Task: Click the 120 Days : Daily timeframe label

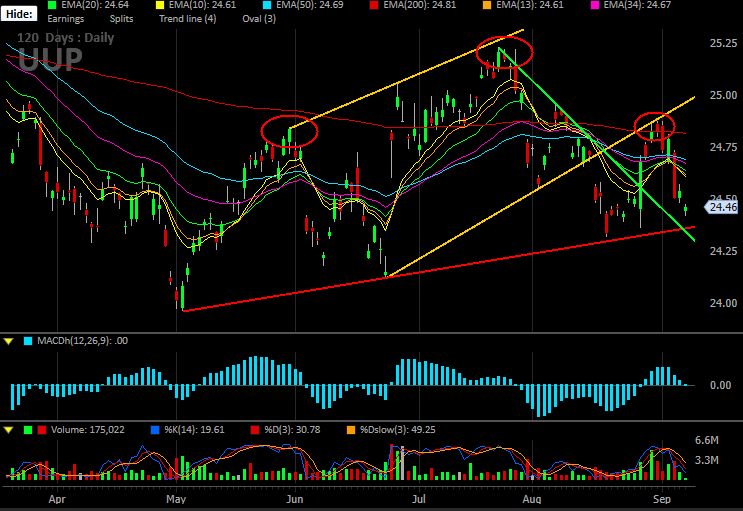Action: click(x=65, y=38)
